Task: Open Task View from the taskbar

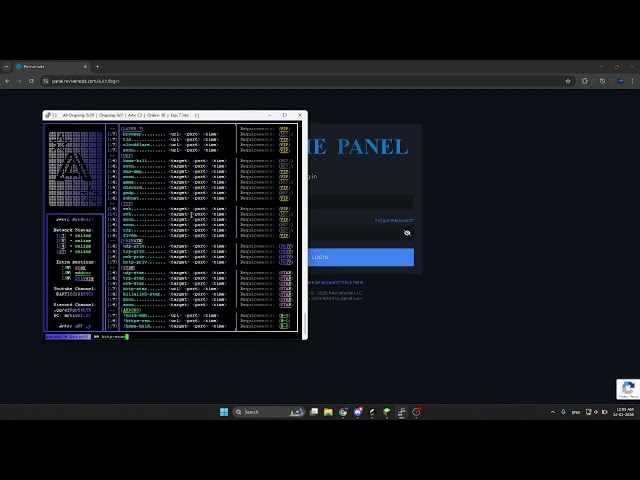Action: click(x=313, y=412)
